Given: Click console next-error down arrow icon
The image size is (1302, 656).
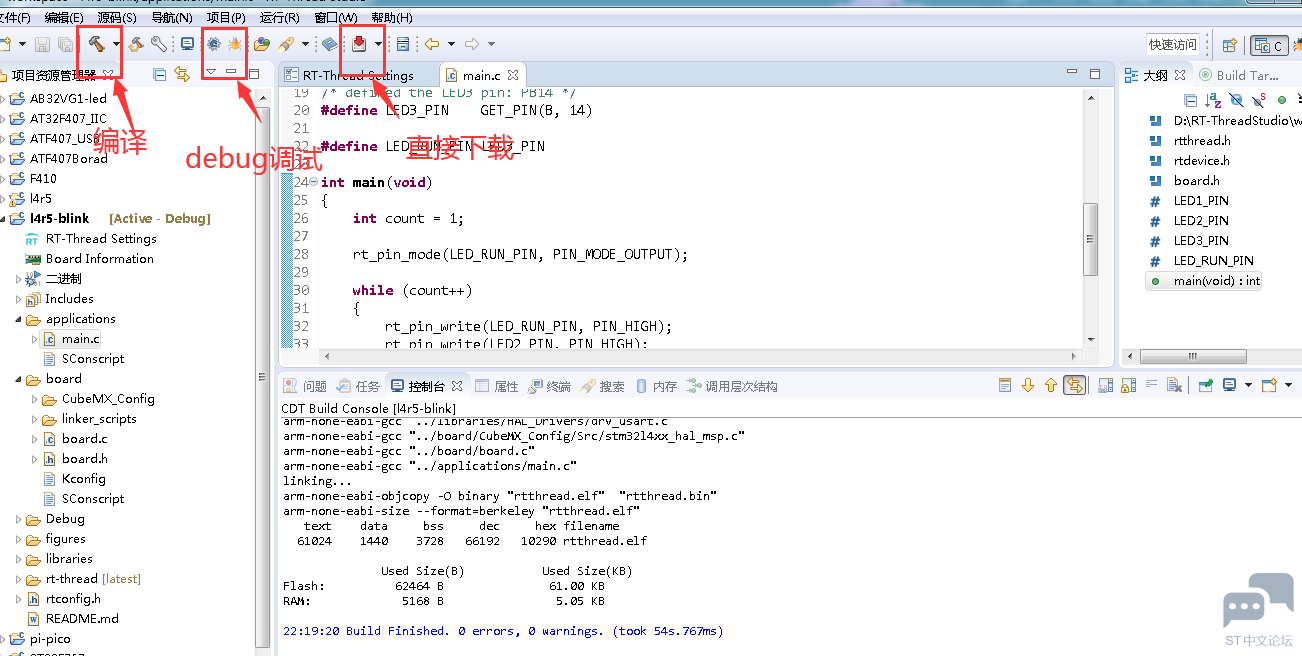Looking at the screenshot, I should [1028, 385].
